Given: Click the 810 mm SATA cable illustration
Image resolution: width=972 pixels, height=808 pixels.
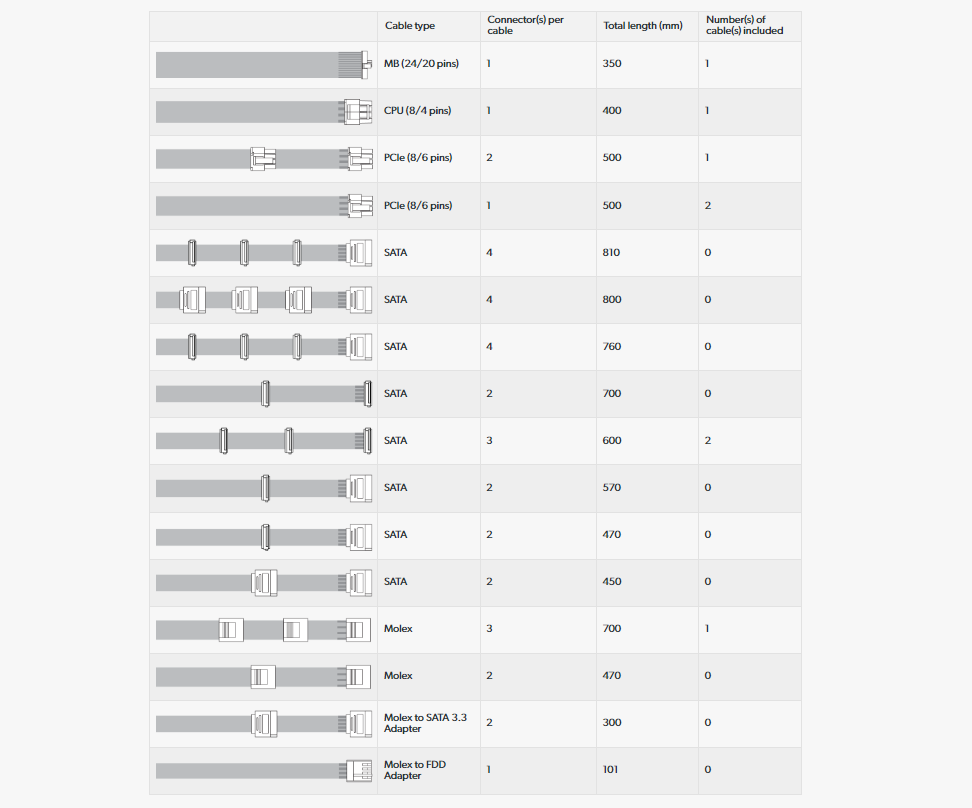Looking at the screenshot, I should (264, 253).
